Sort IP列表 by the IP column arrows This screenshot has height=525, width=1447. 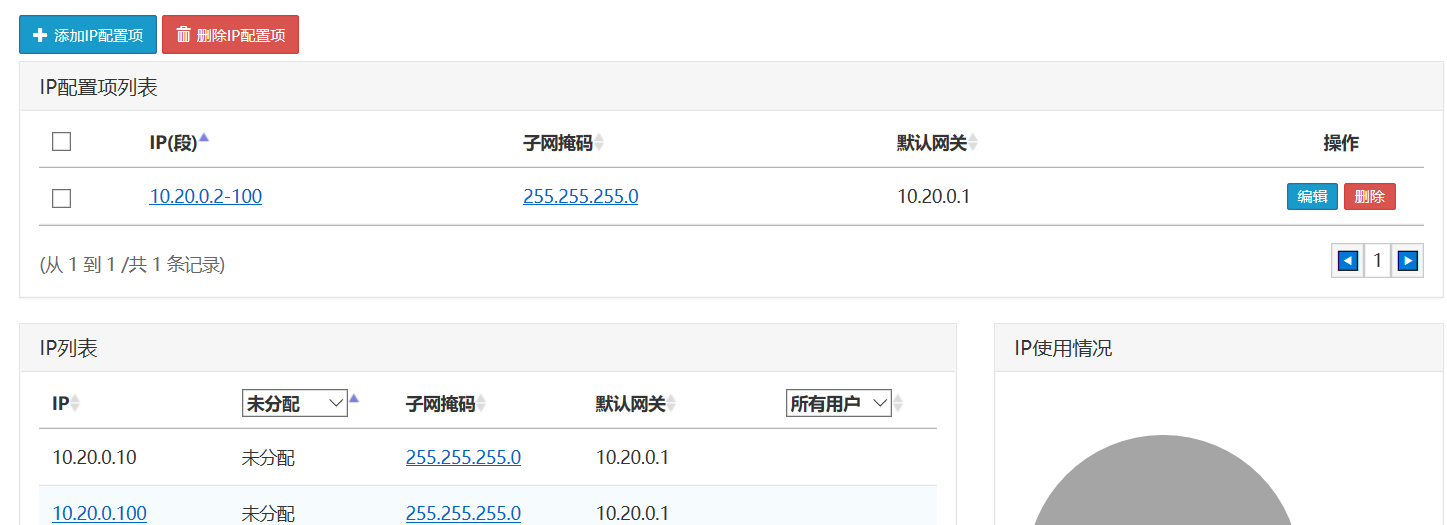[75, 404]
